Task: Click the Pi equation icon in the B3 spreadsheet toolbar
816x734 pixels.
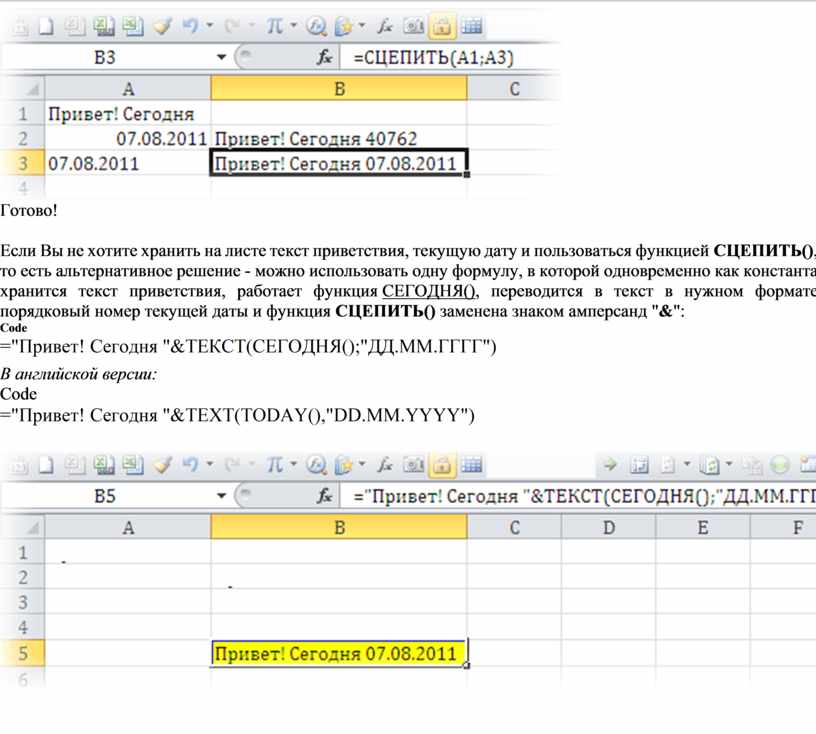Action: click(x=275, y=26)
